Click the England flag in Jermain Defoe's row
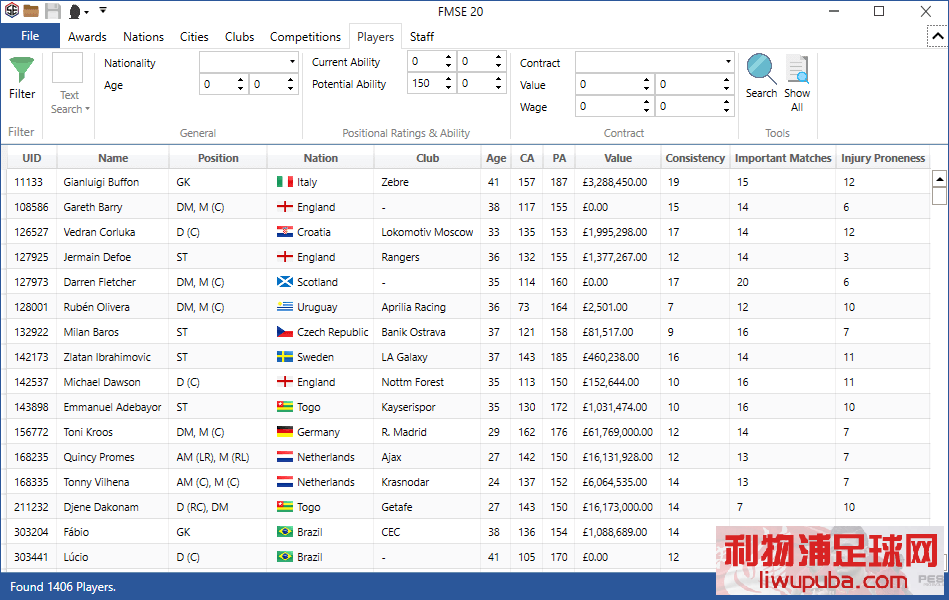This screenshot has height=600, width=949. point(285,257)
